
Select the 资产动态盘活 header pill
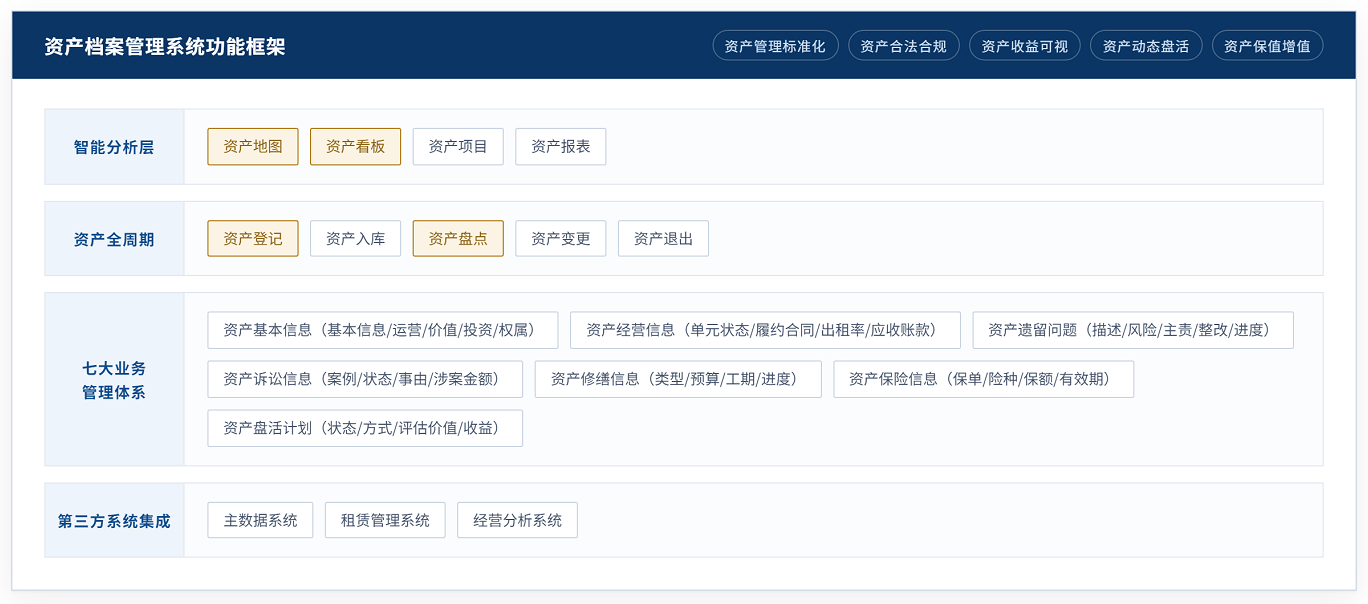[x=1146, y=46]
